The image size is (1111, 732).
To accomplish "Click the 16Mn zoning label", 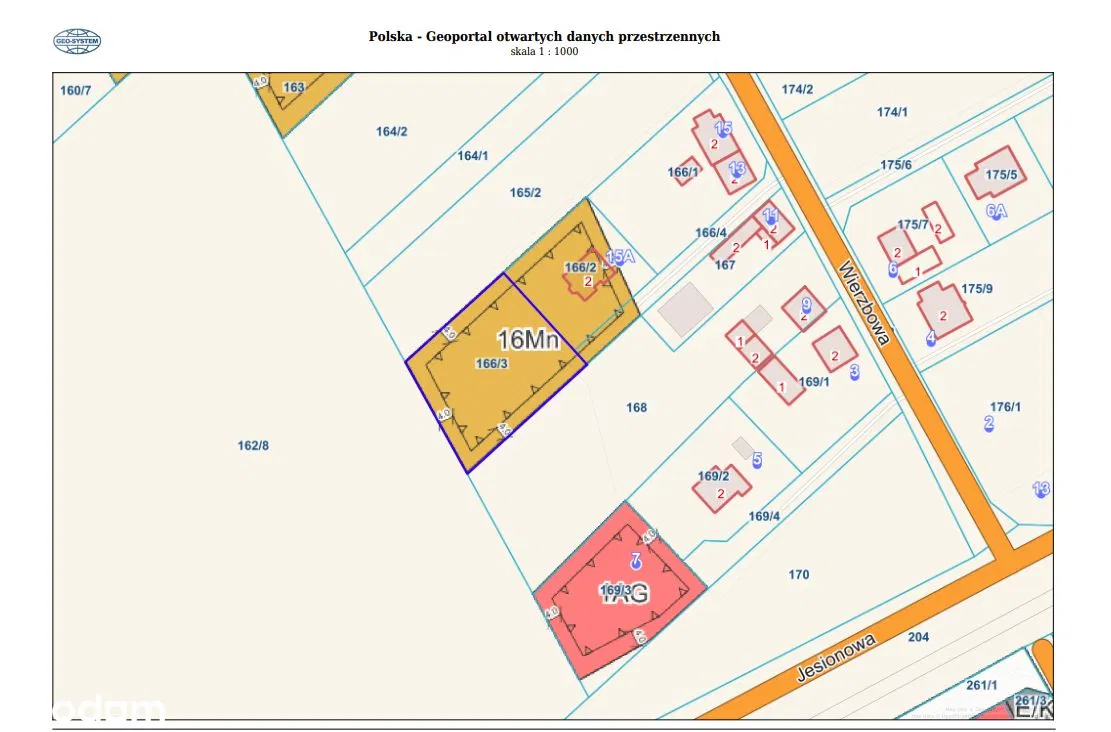I will (x=527, y=340).
